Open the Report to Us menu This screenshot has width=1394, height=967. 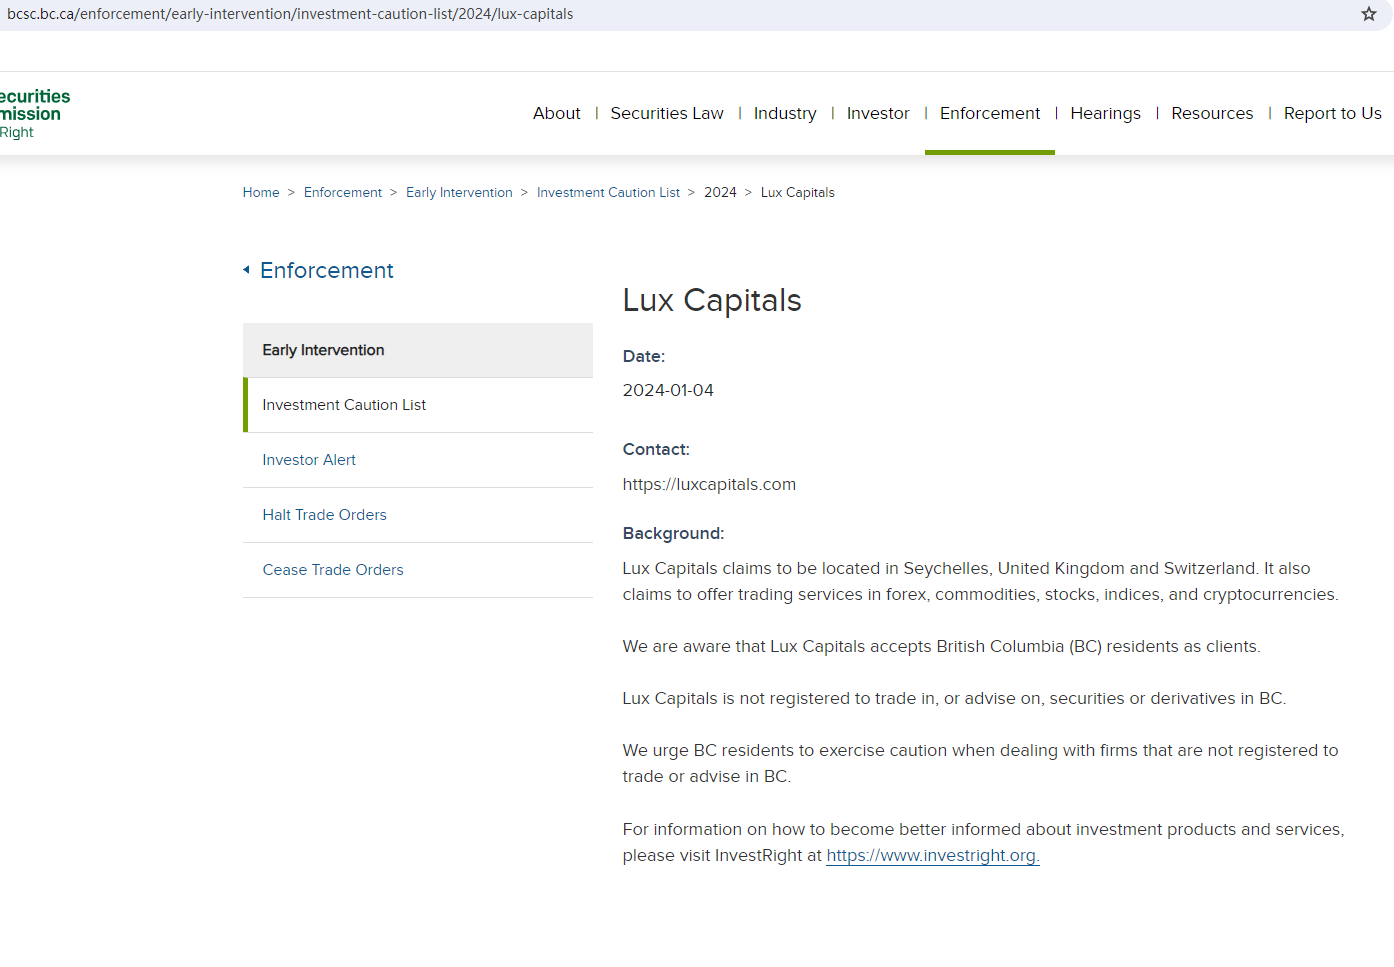point(1333,113)
